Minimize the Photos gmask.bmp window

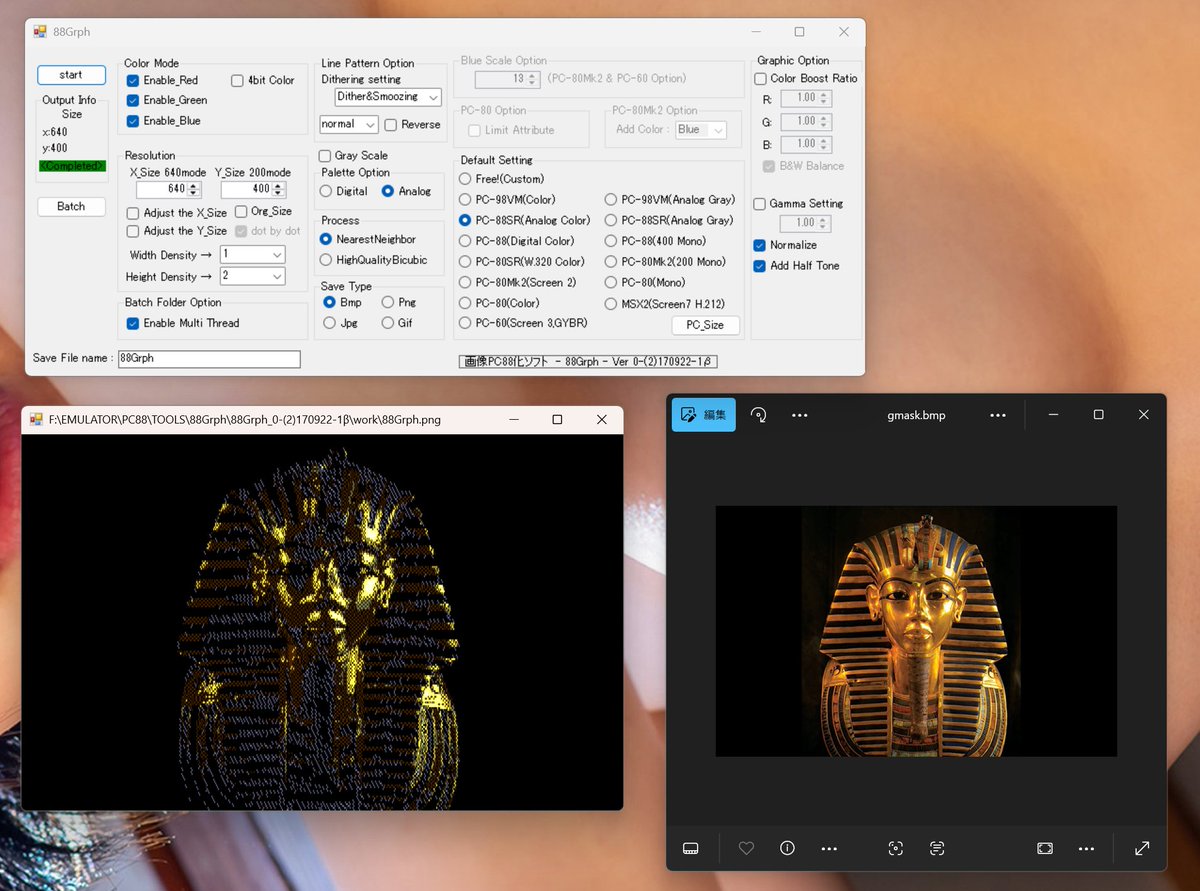pos(1053,414)
